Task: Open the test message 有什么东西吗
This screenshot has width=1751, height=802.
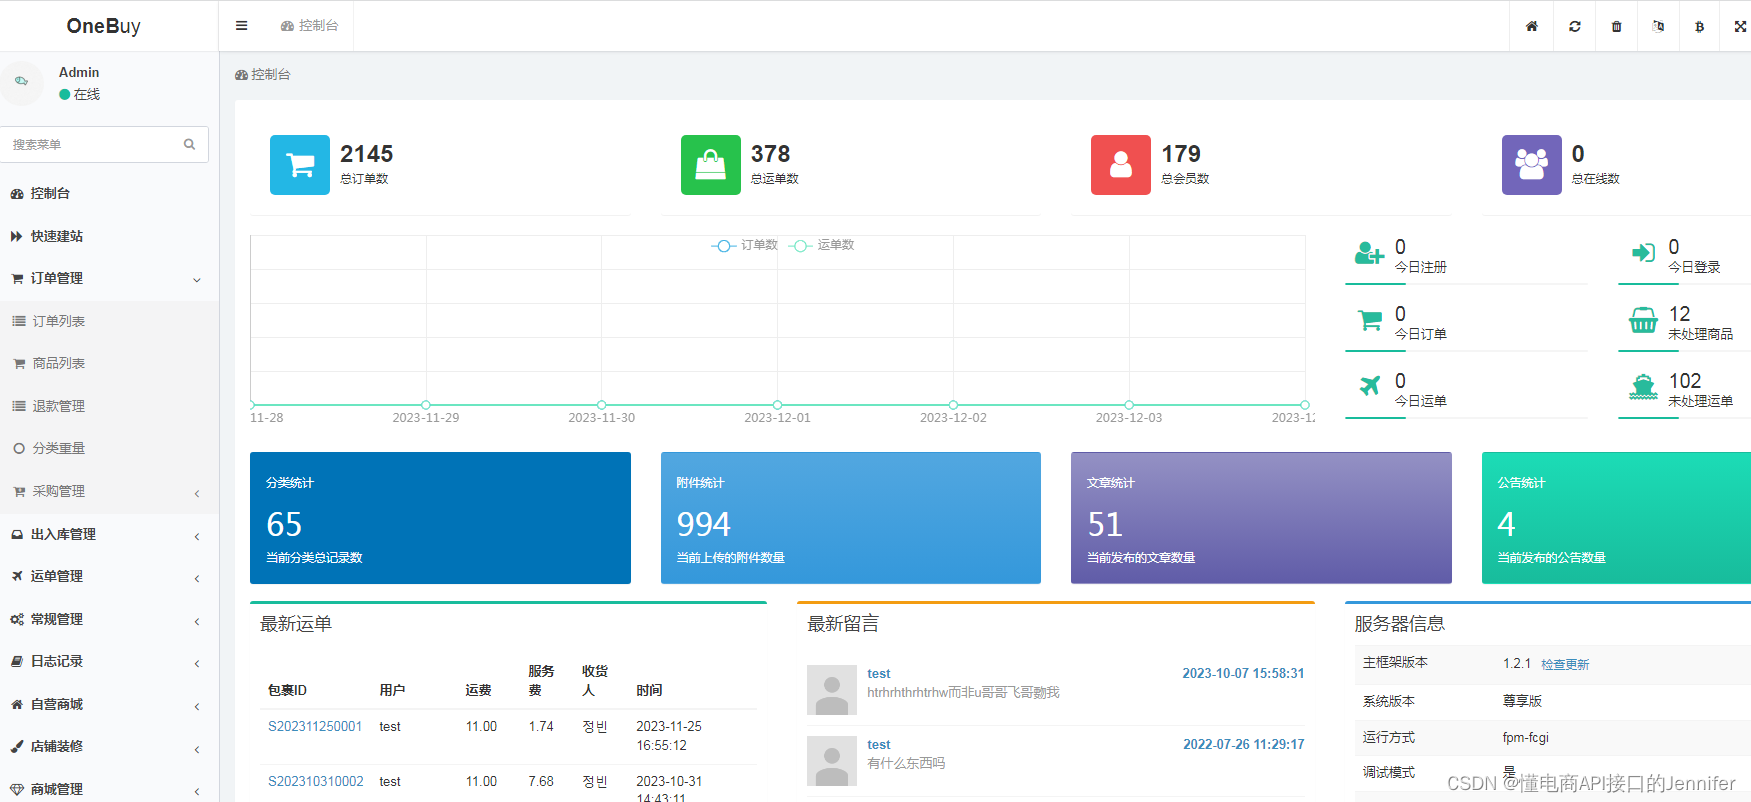Action: click(906, 763)
